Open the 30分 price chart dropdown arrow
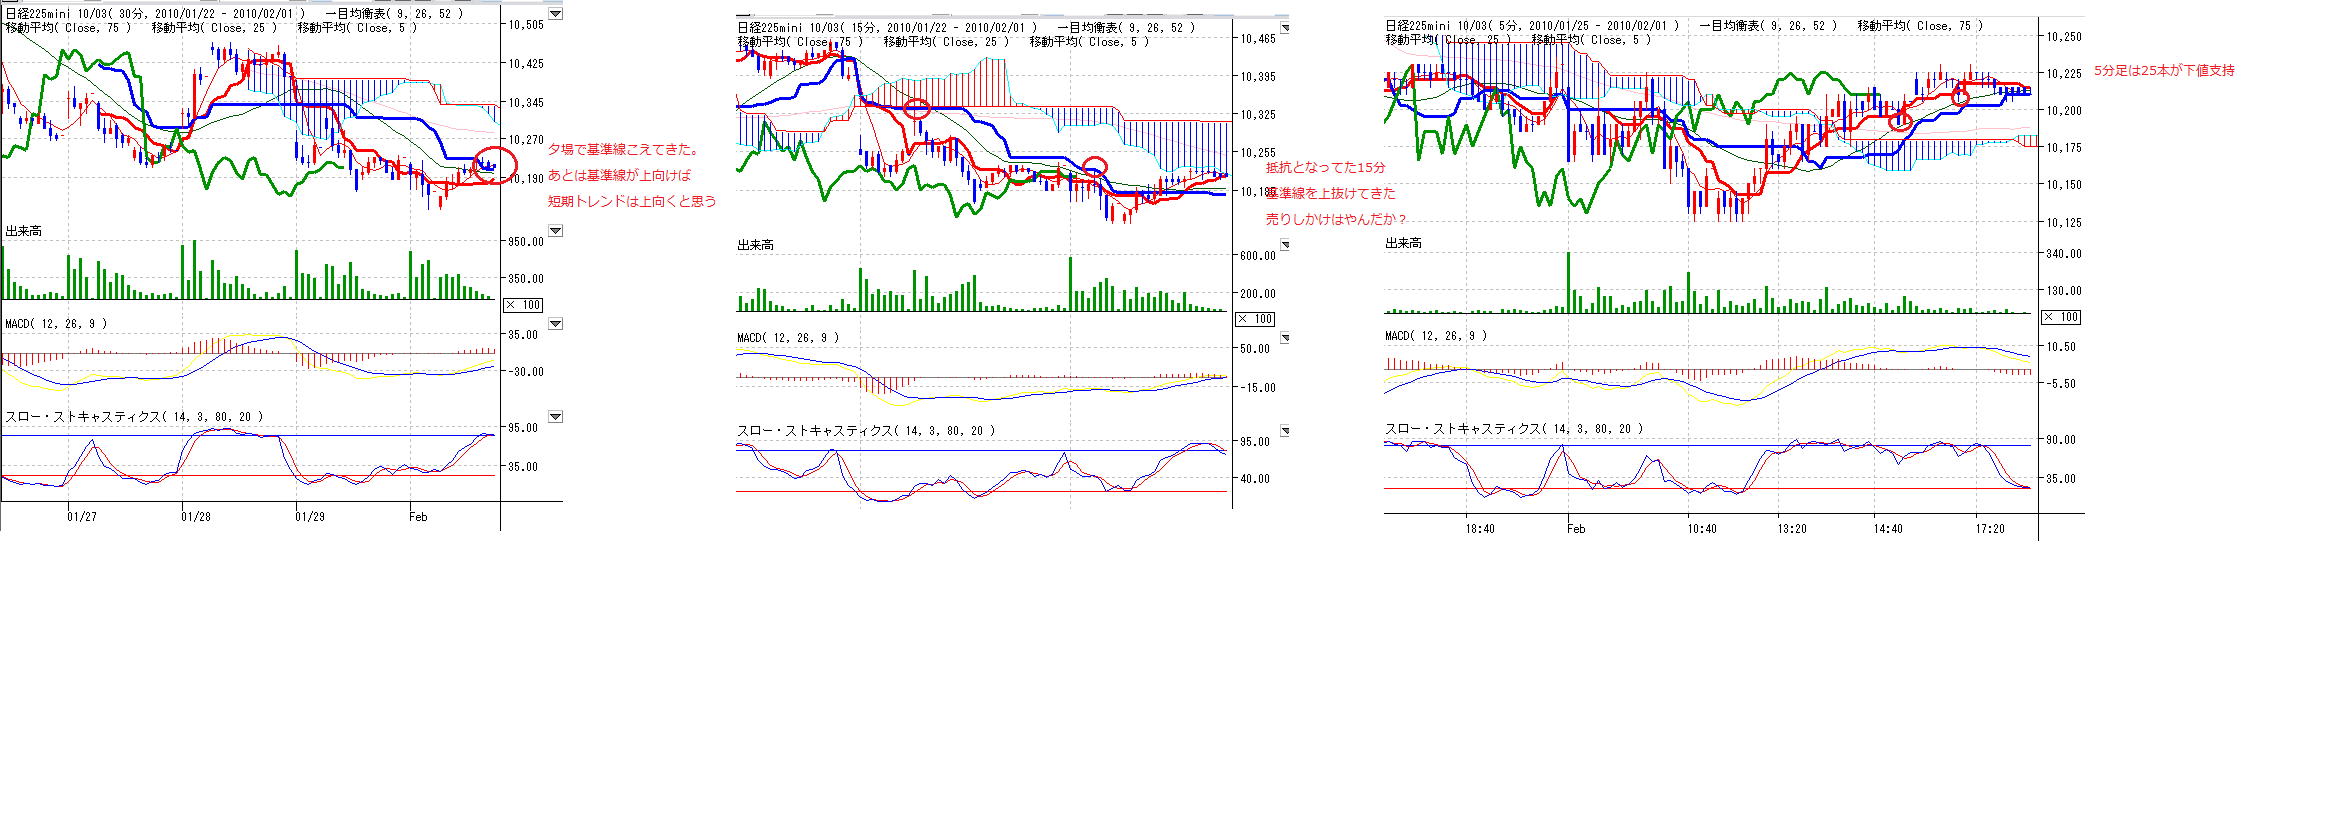 coord(555,14)
